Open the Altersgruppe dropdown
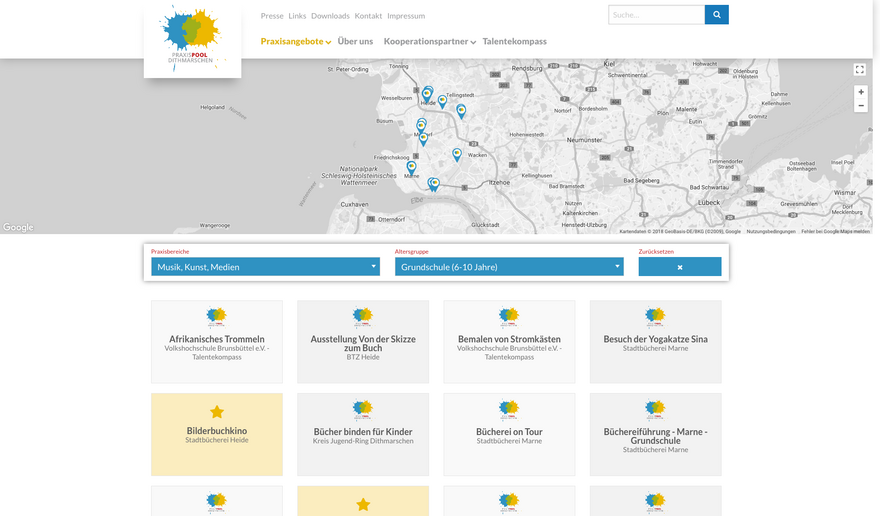The height and width of the screenshot is (516, 880). point(508,267)
